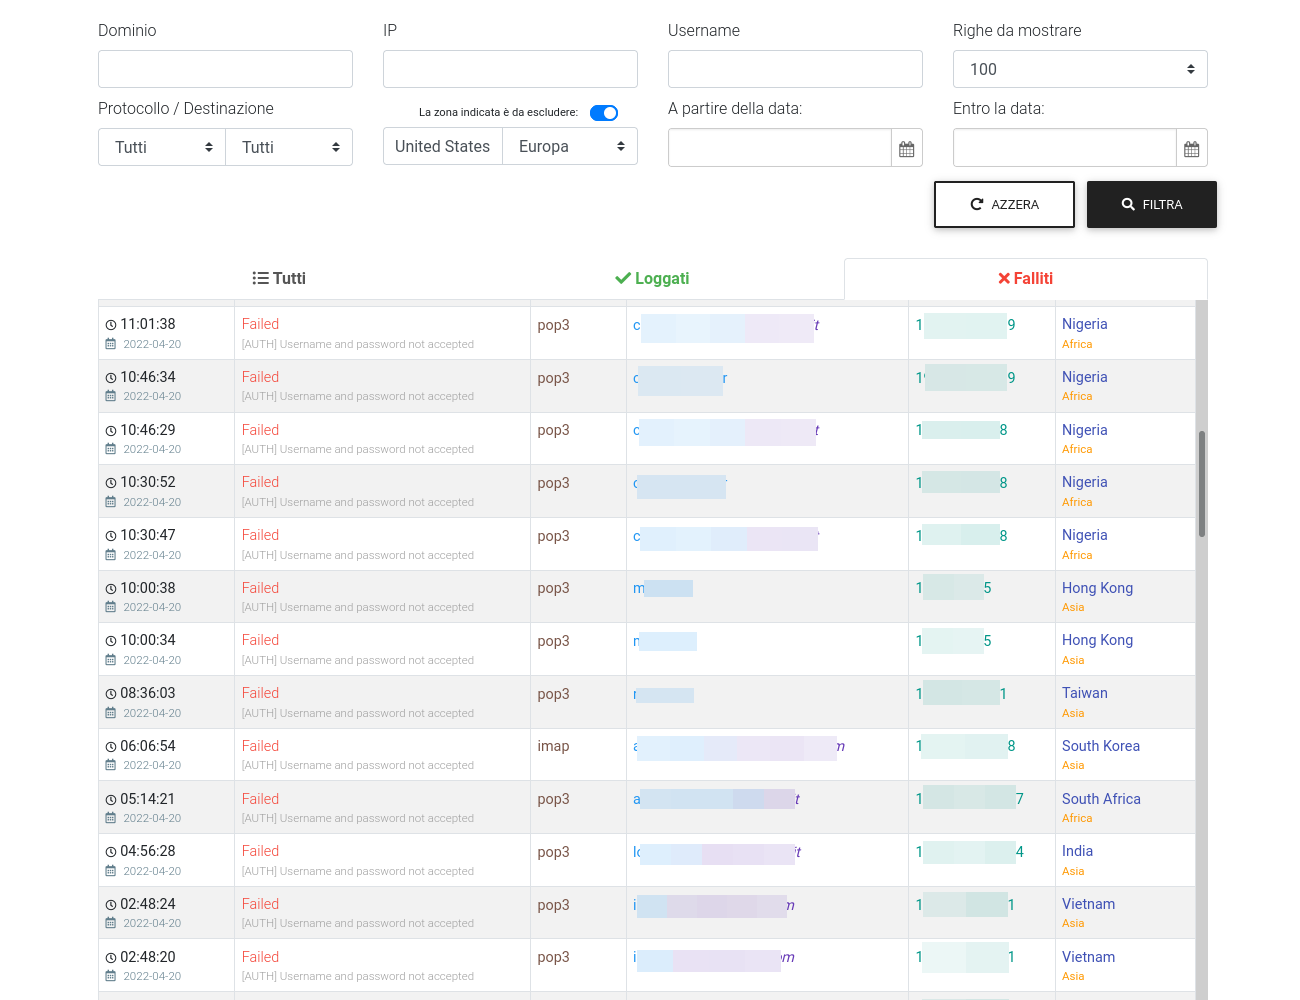Click the calendar icon under 02:48:20
This screenshot has width=1300, height=1000.
[x=111, y=976]
